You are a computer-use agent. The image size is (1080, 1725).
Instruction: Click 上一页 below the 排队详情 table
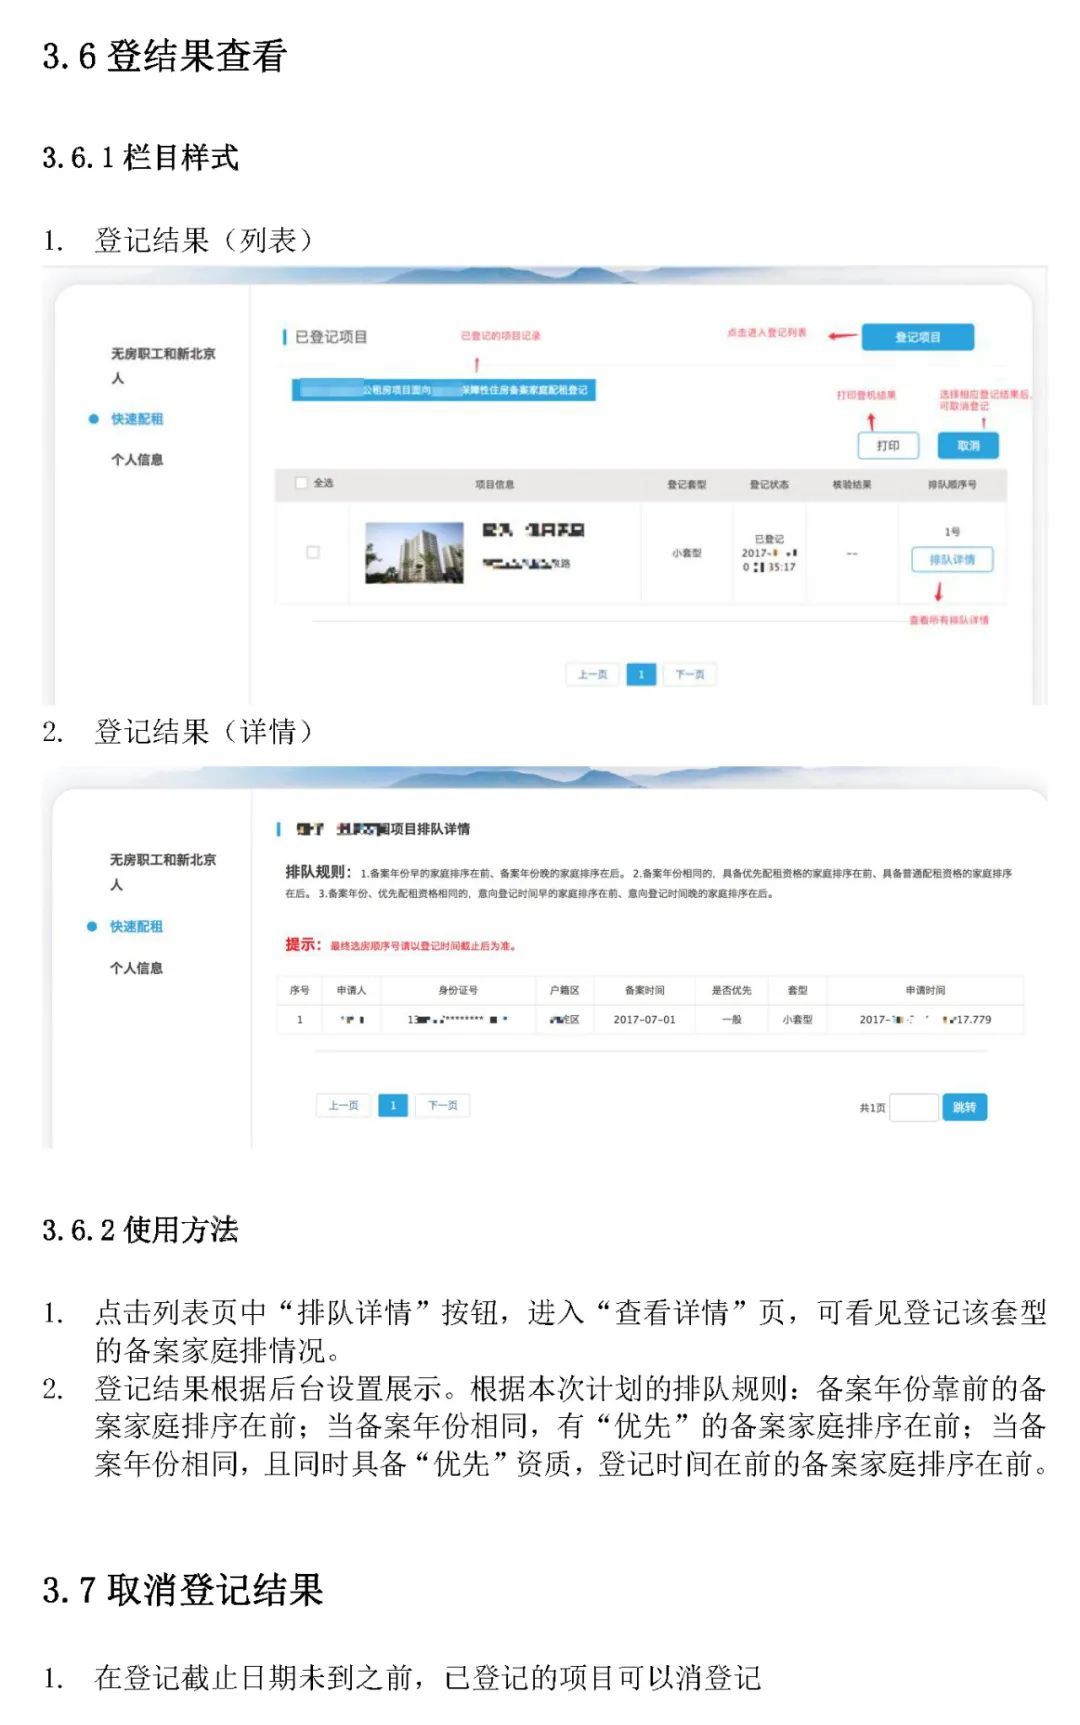[x=343, y=1106]
